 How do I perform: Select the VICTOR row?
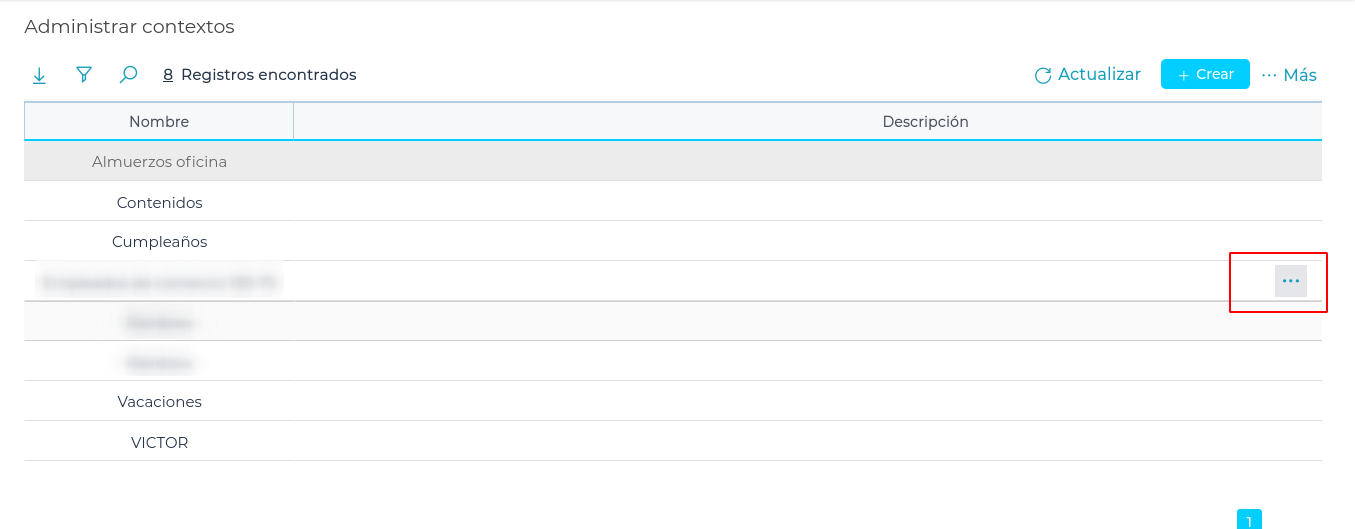coord(159,442)
